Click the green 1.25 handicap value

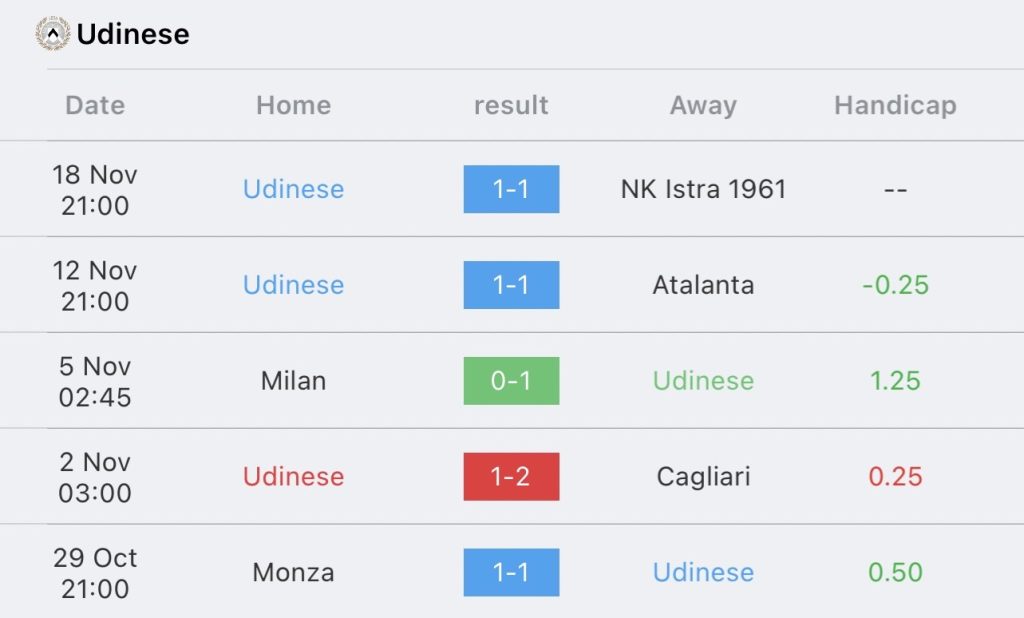895,381
